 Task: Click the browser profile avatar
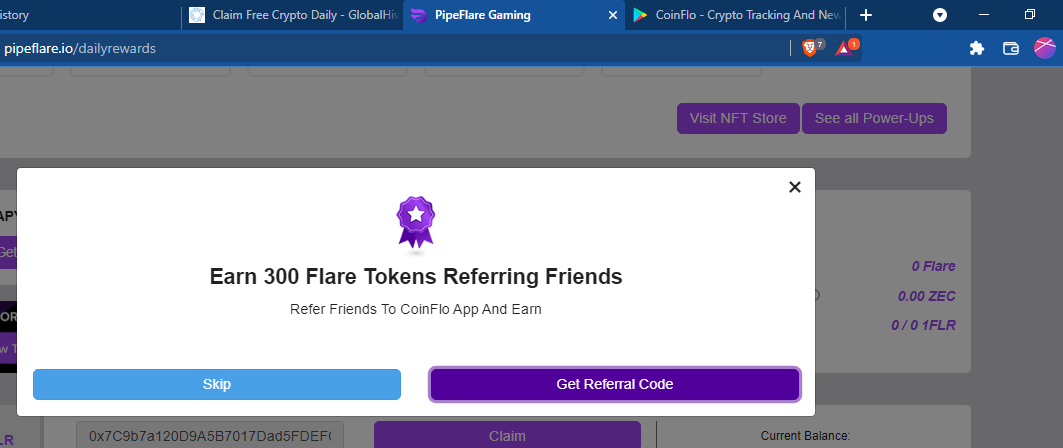pyautogui.click(x=1043, y=48)
